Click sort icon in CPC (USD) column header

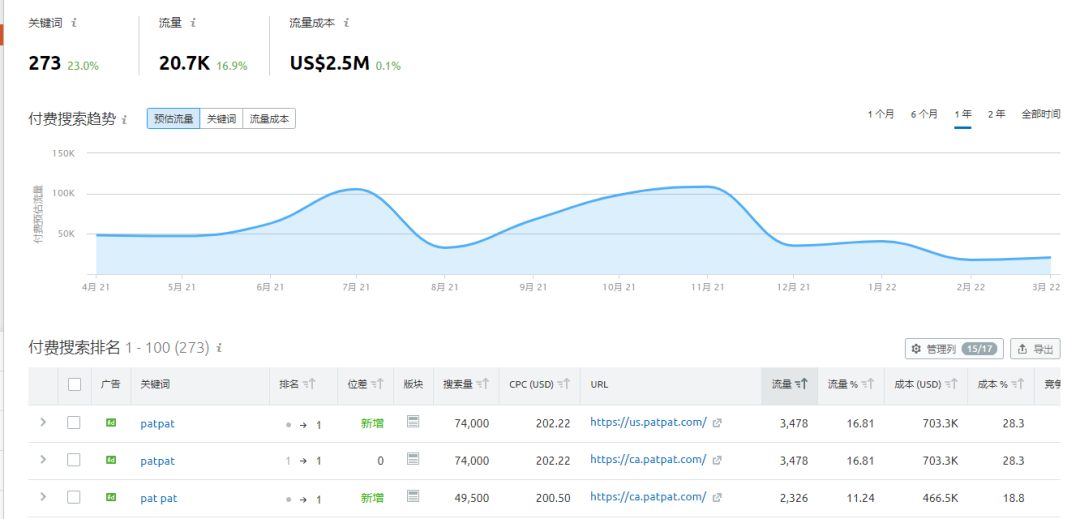click(x=563, y=384)
